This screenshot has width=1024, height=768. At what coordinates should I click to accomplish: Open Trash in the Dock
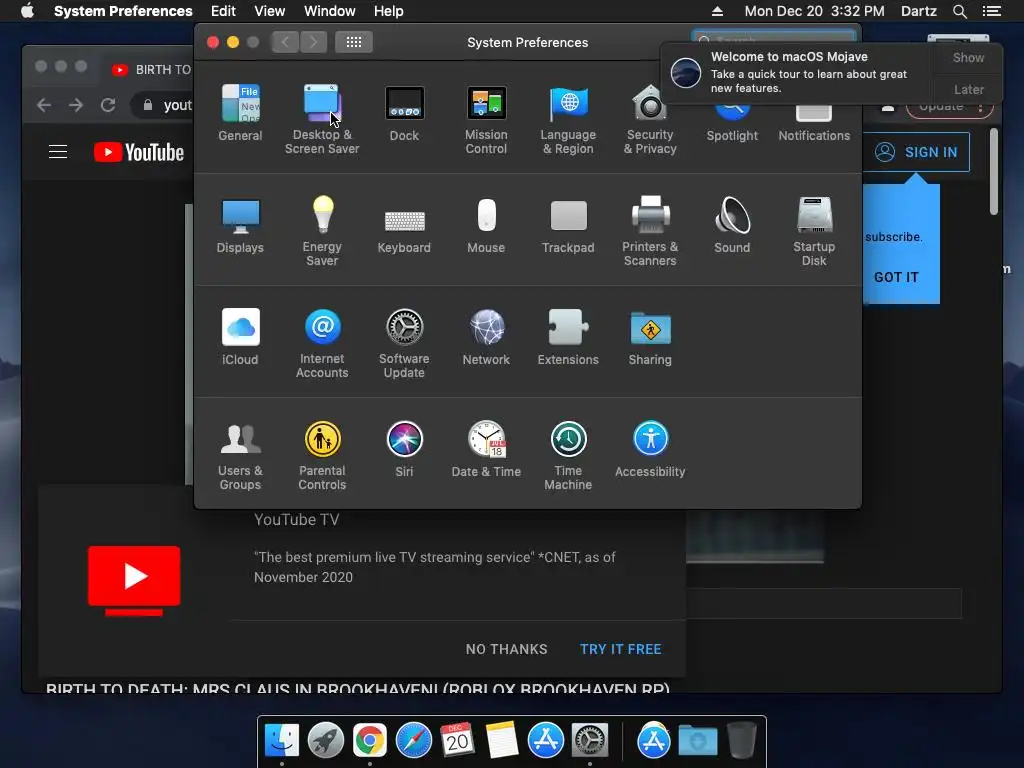(x=742, y=741)
